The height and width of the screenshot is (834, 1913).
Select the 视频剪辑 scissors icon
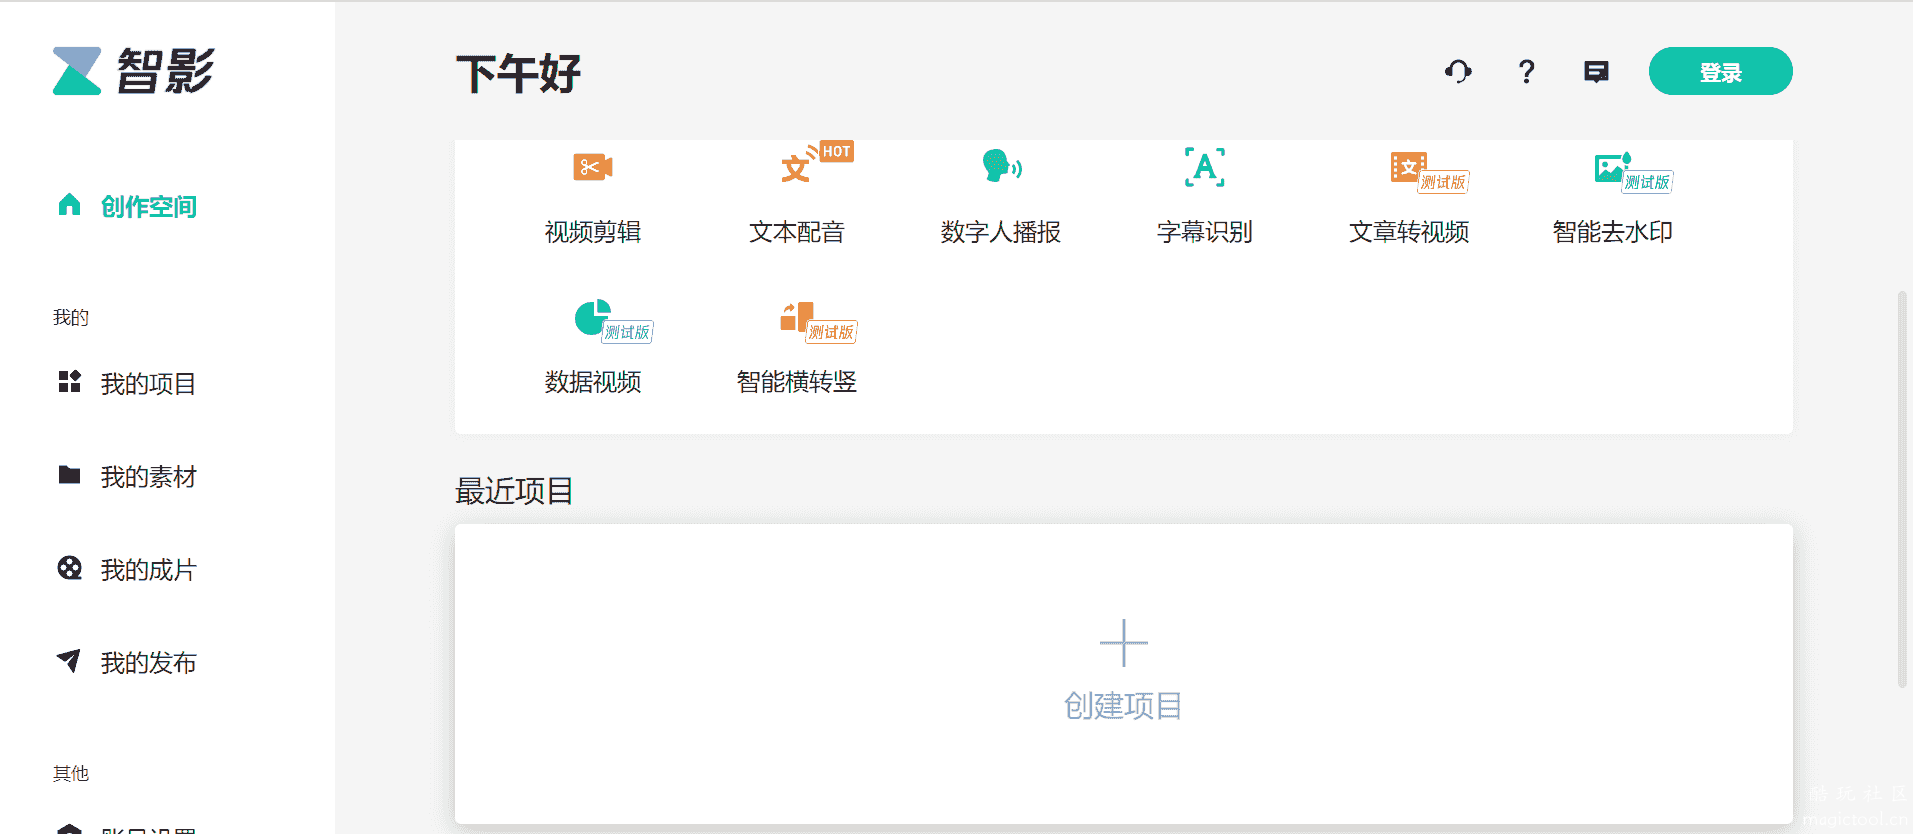593,167
